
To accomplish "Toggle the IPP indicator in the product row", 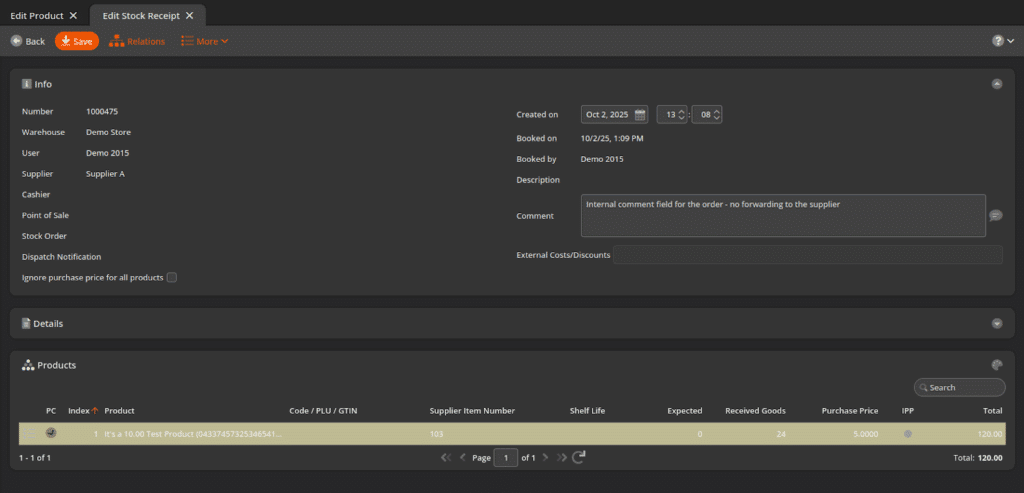I will [907, 434].
